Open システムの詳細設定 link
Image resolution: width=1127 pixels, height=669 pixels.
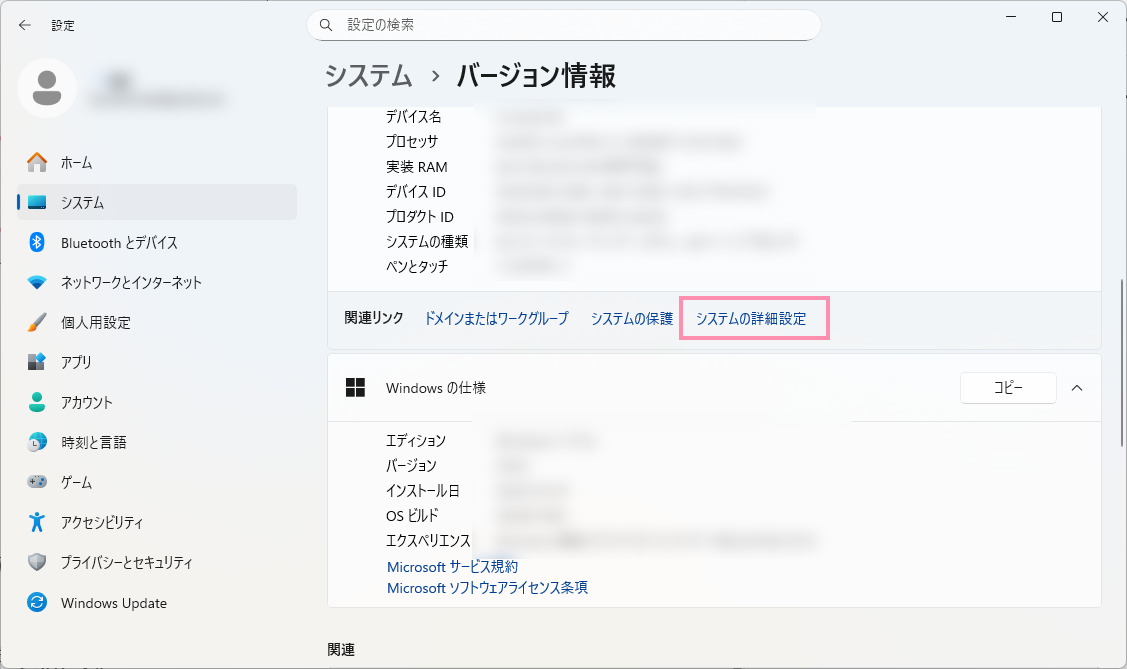click(x=751, y=318)
